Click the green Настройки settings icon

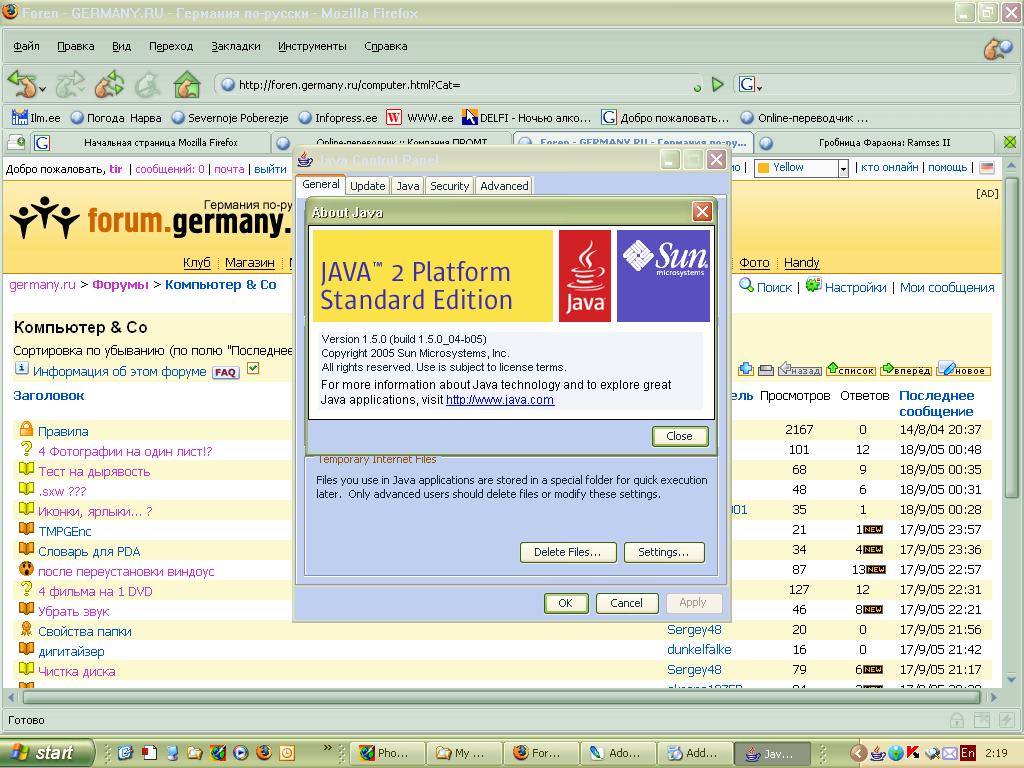[x=813, y=285]
